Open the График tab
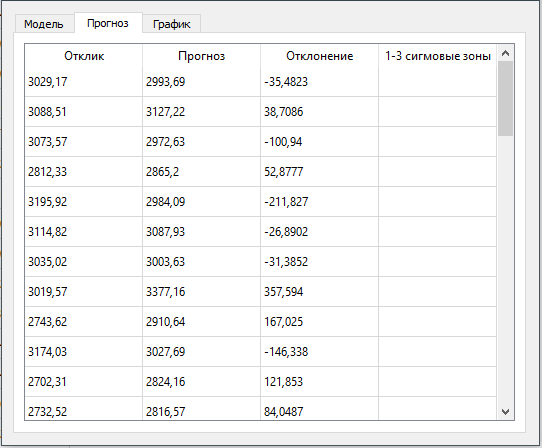This screenshot has width=542, height=448. (171, 24)
